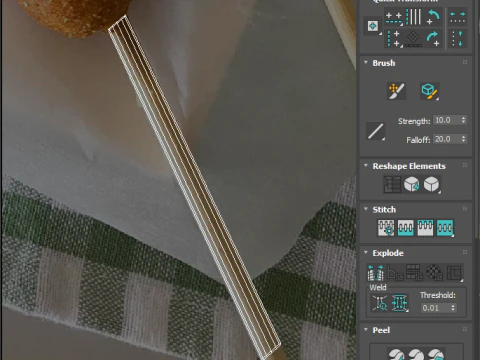
Task: Collapse the Reshape Elements rollout
Action: (x=366, y=166)
